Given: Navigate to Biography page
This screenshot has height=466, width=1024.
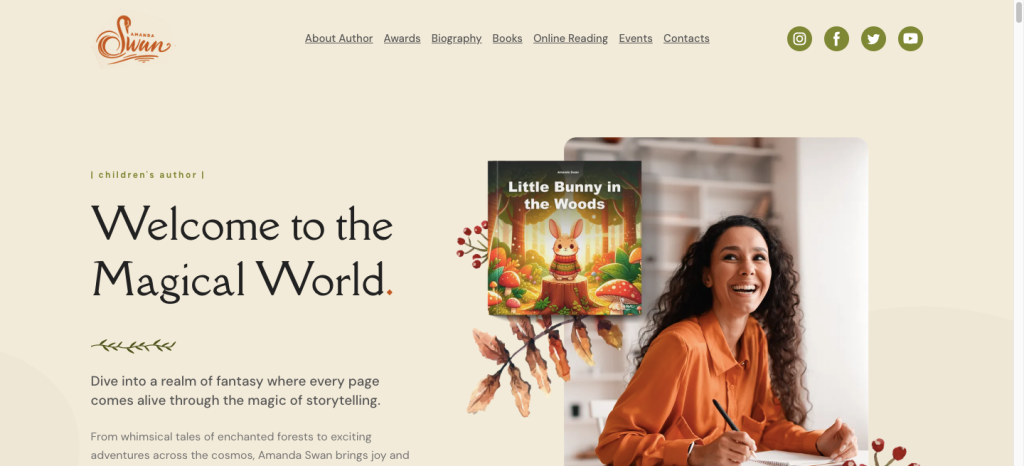Looking at the screenshot, I should 456,39.
